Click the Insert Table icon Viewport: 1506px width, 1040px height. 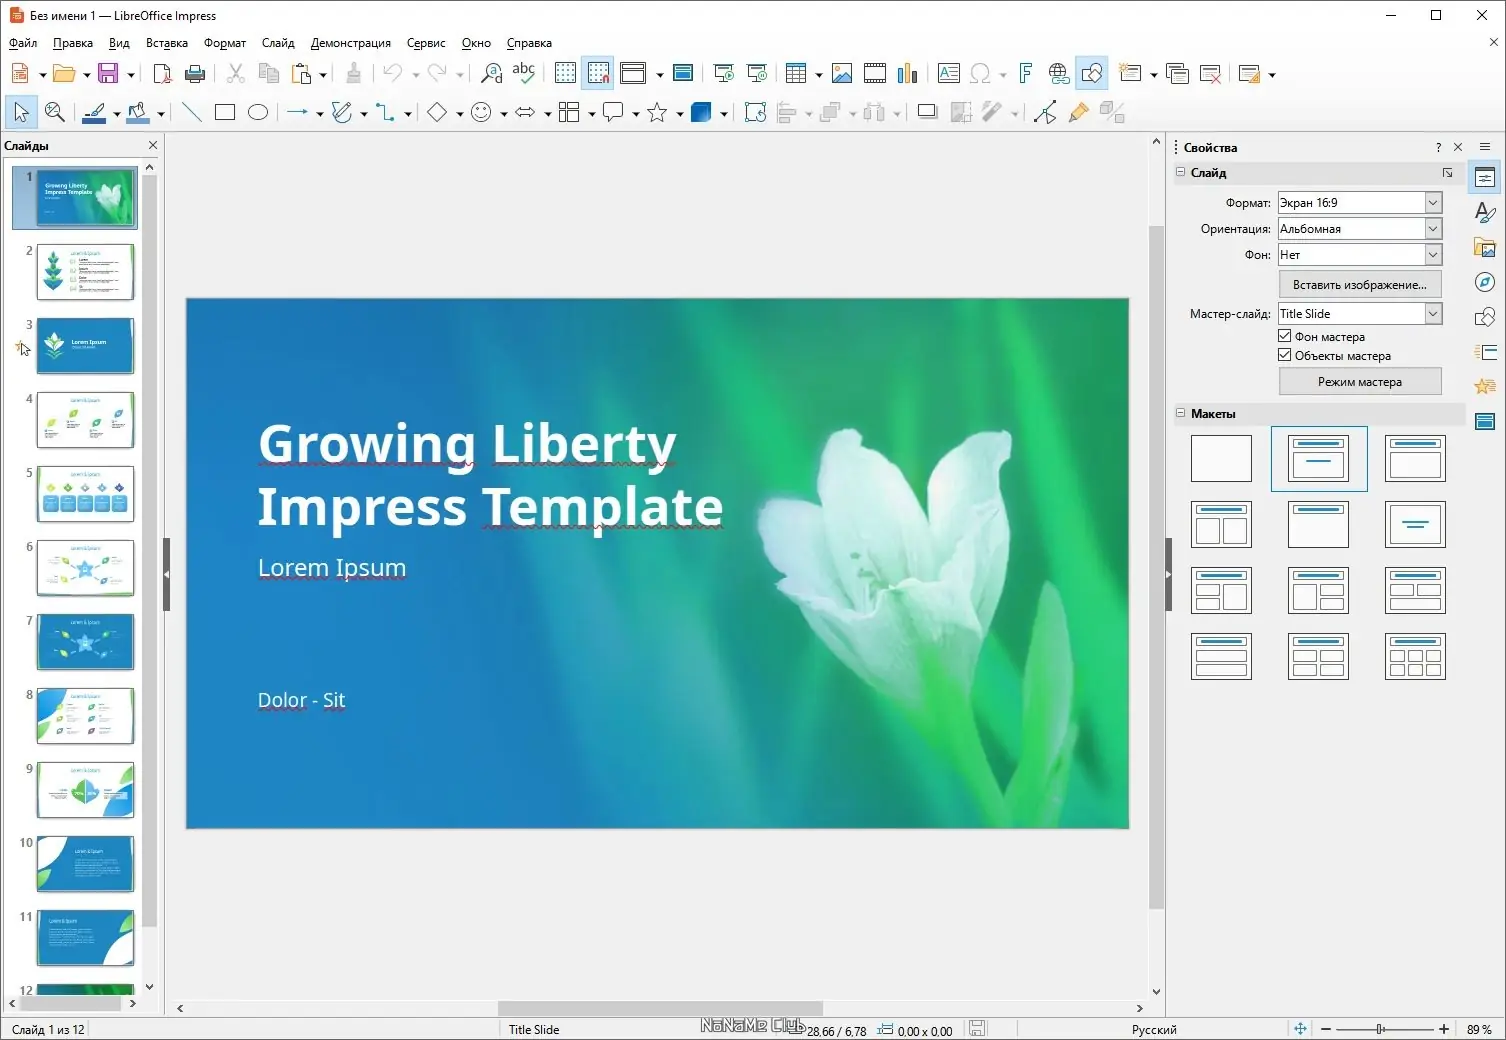click(x=795, y=74)
